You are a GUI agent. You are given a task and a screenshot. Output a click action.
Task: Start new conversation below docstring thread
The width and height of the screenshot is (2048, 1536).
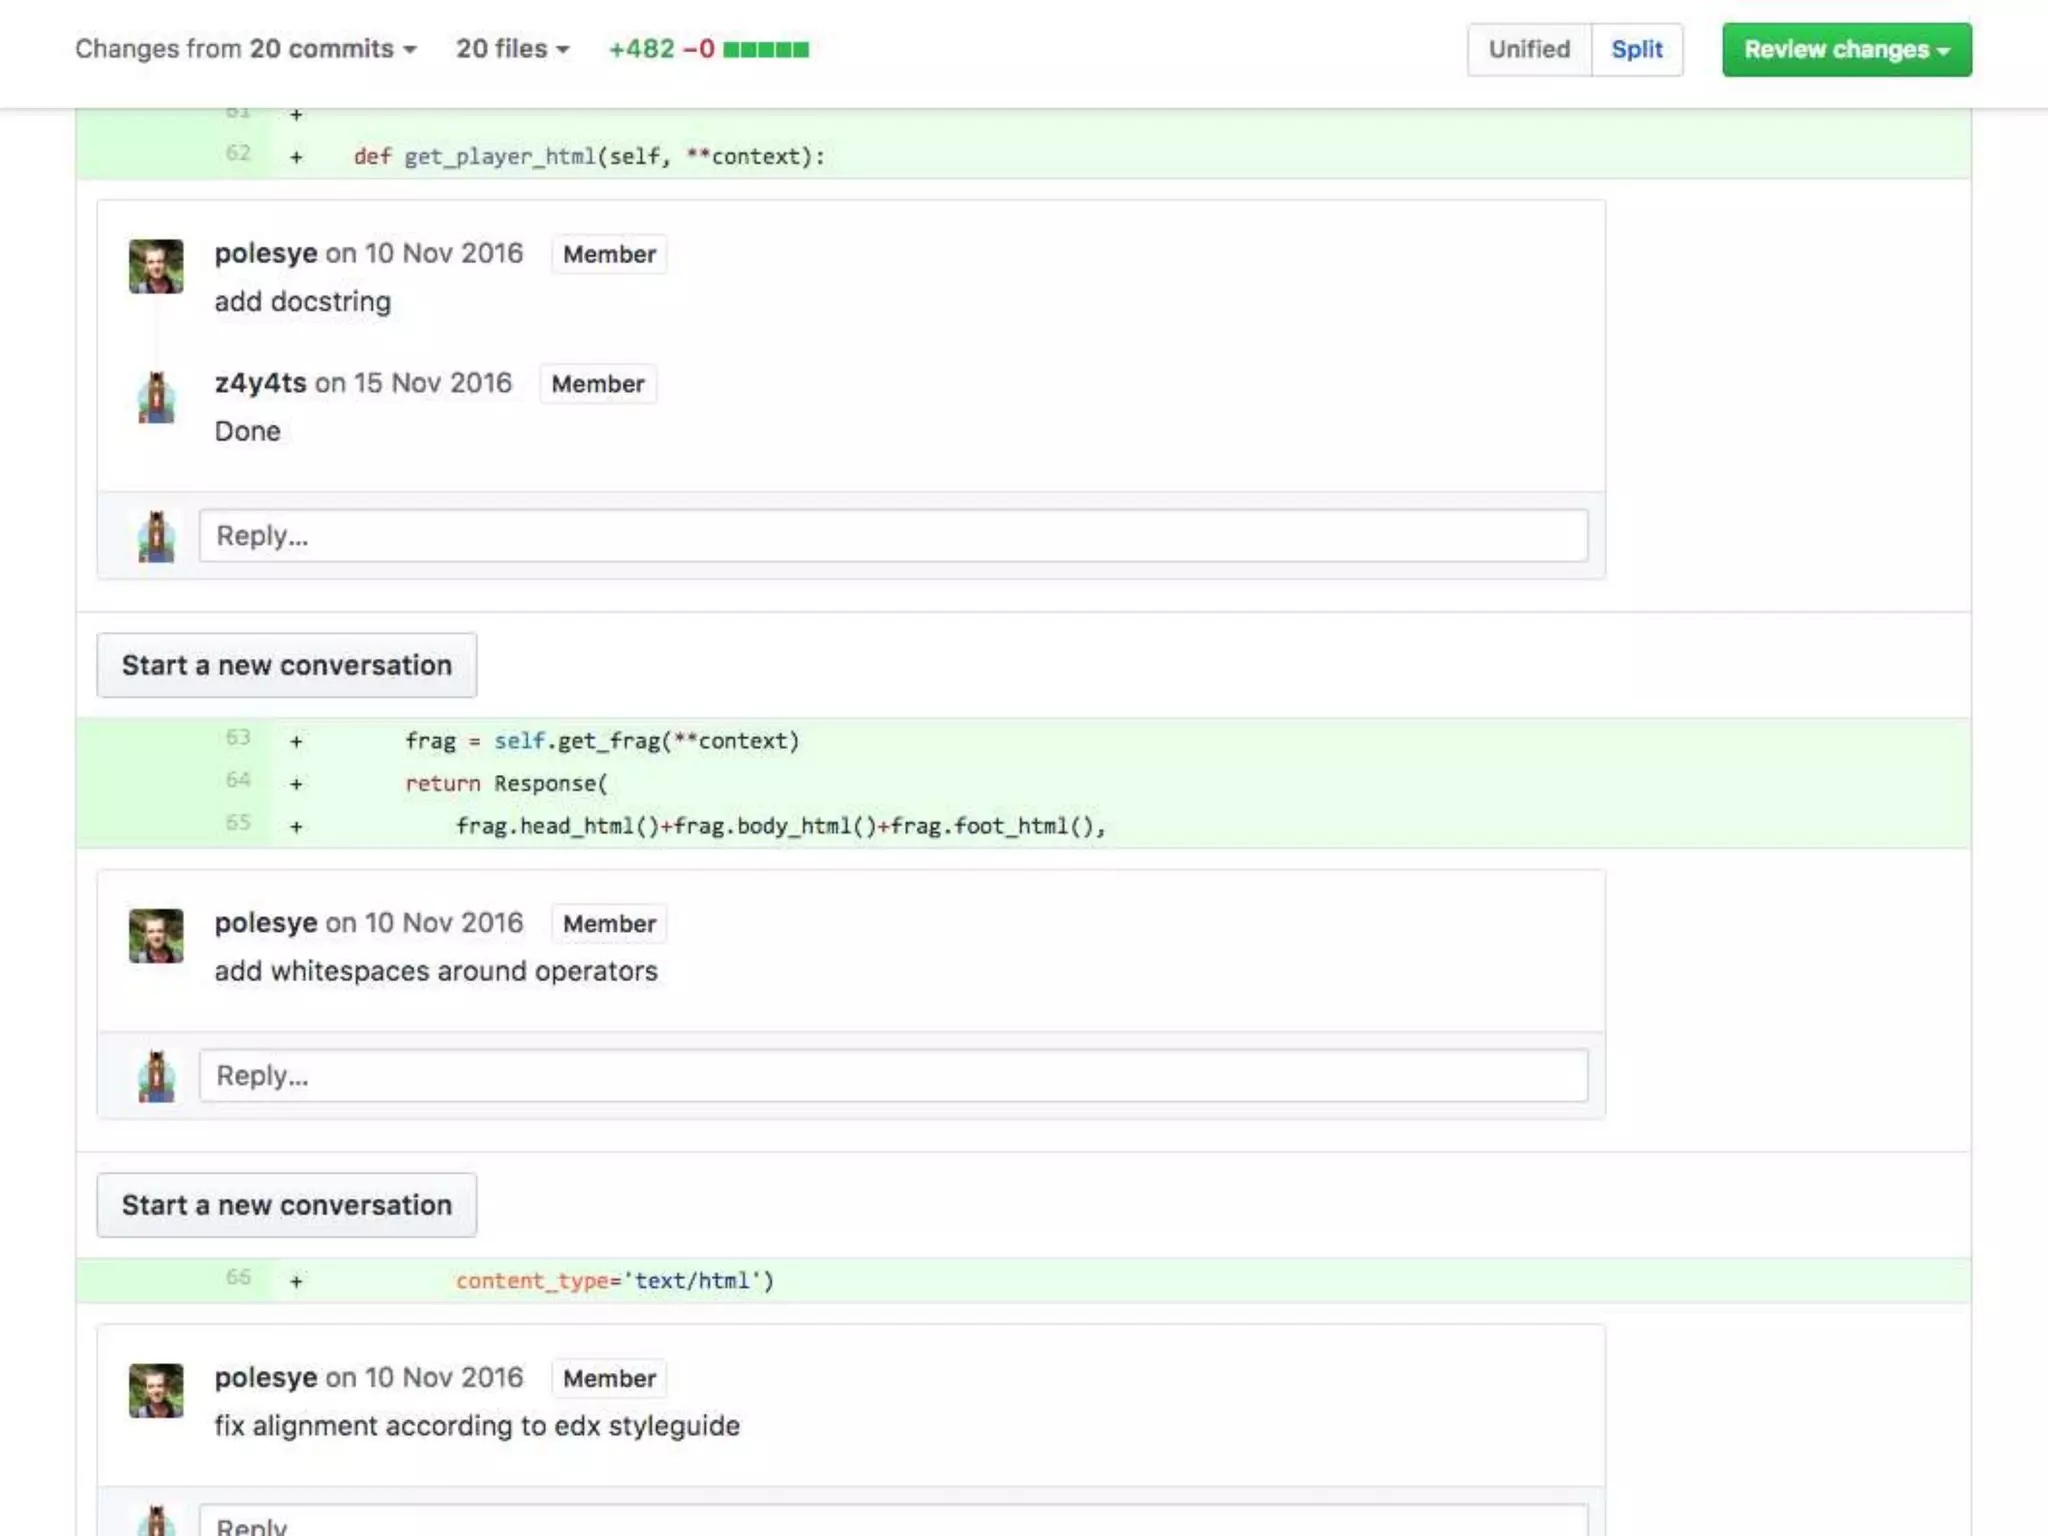(287, 665)
